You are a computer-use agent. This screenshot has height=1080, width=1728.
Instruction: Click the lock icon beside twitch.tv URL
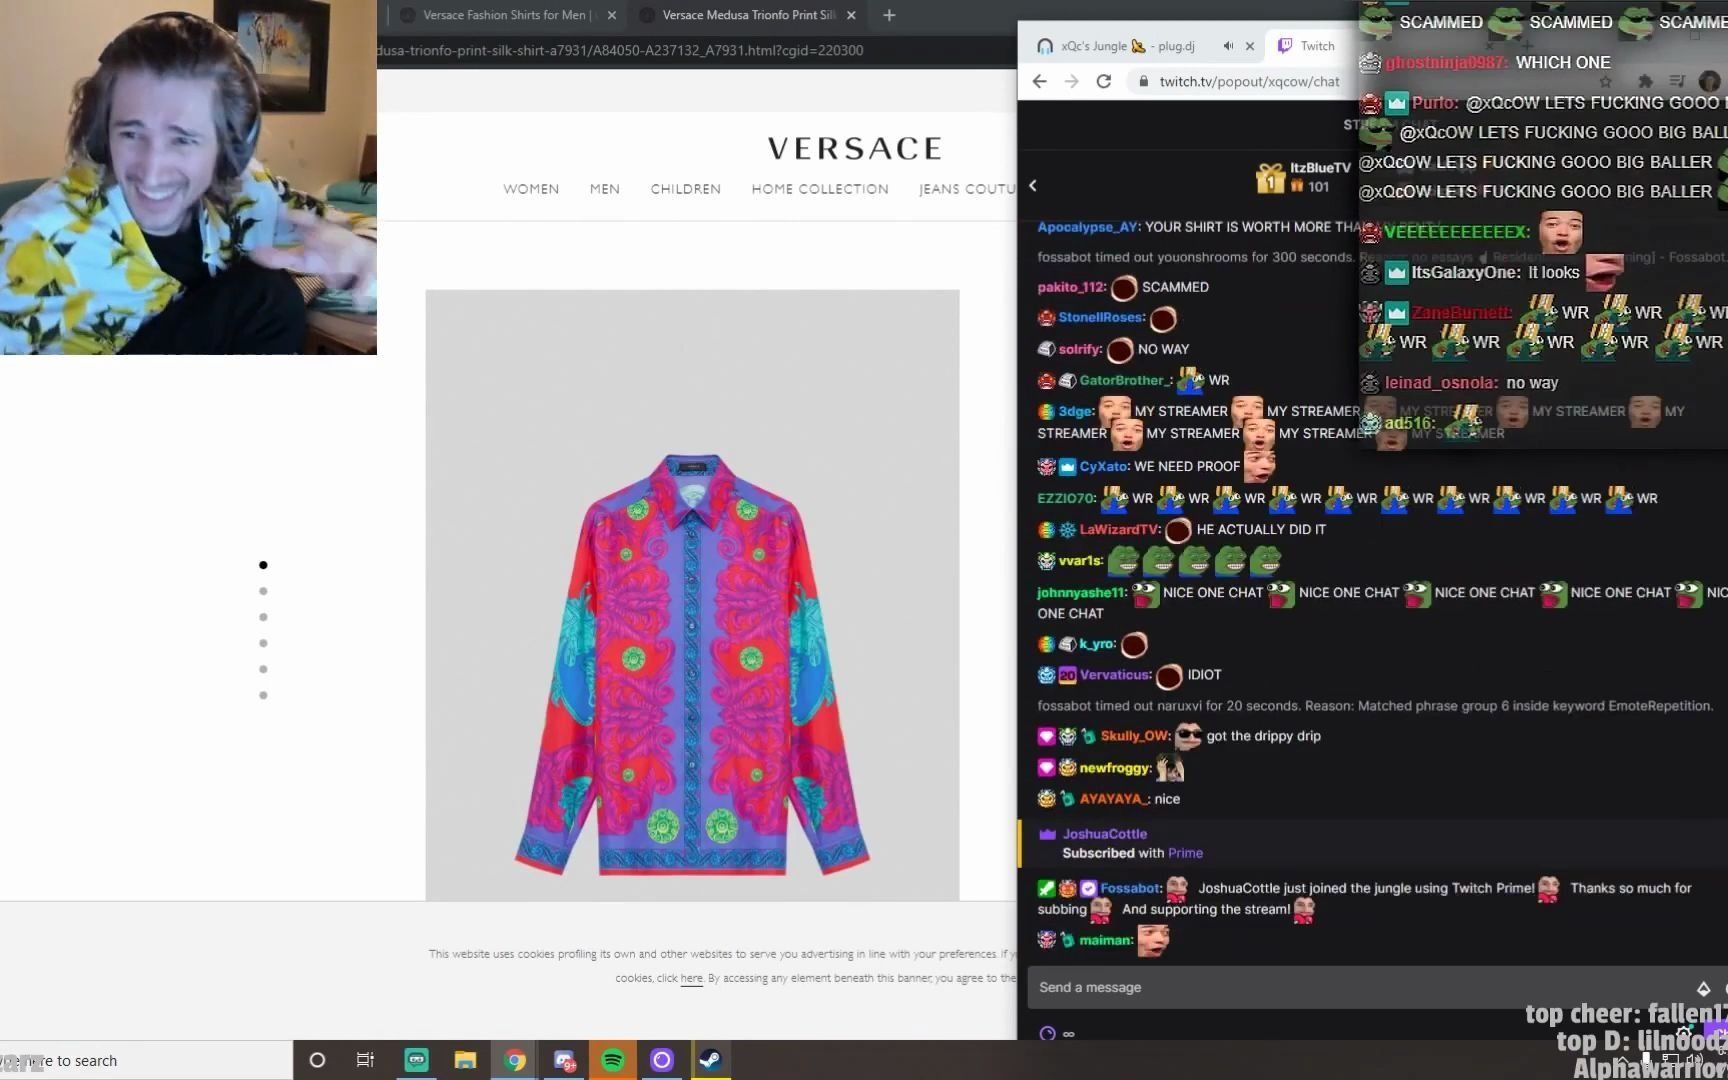1144,82
